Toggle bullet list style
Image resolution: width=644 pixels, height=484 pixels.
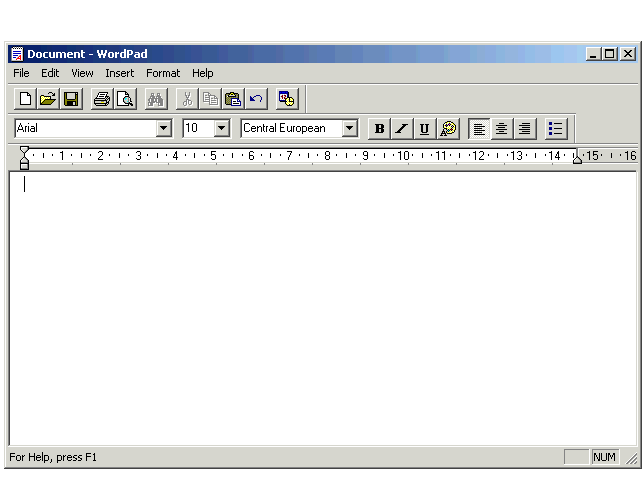(x=556, y=129)
